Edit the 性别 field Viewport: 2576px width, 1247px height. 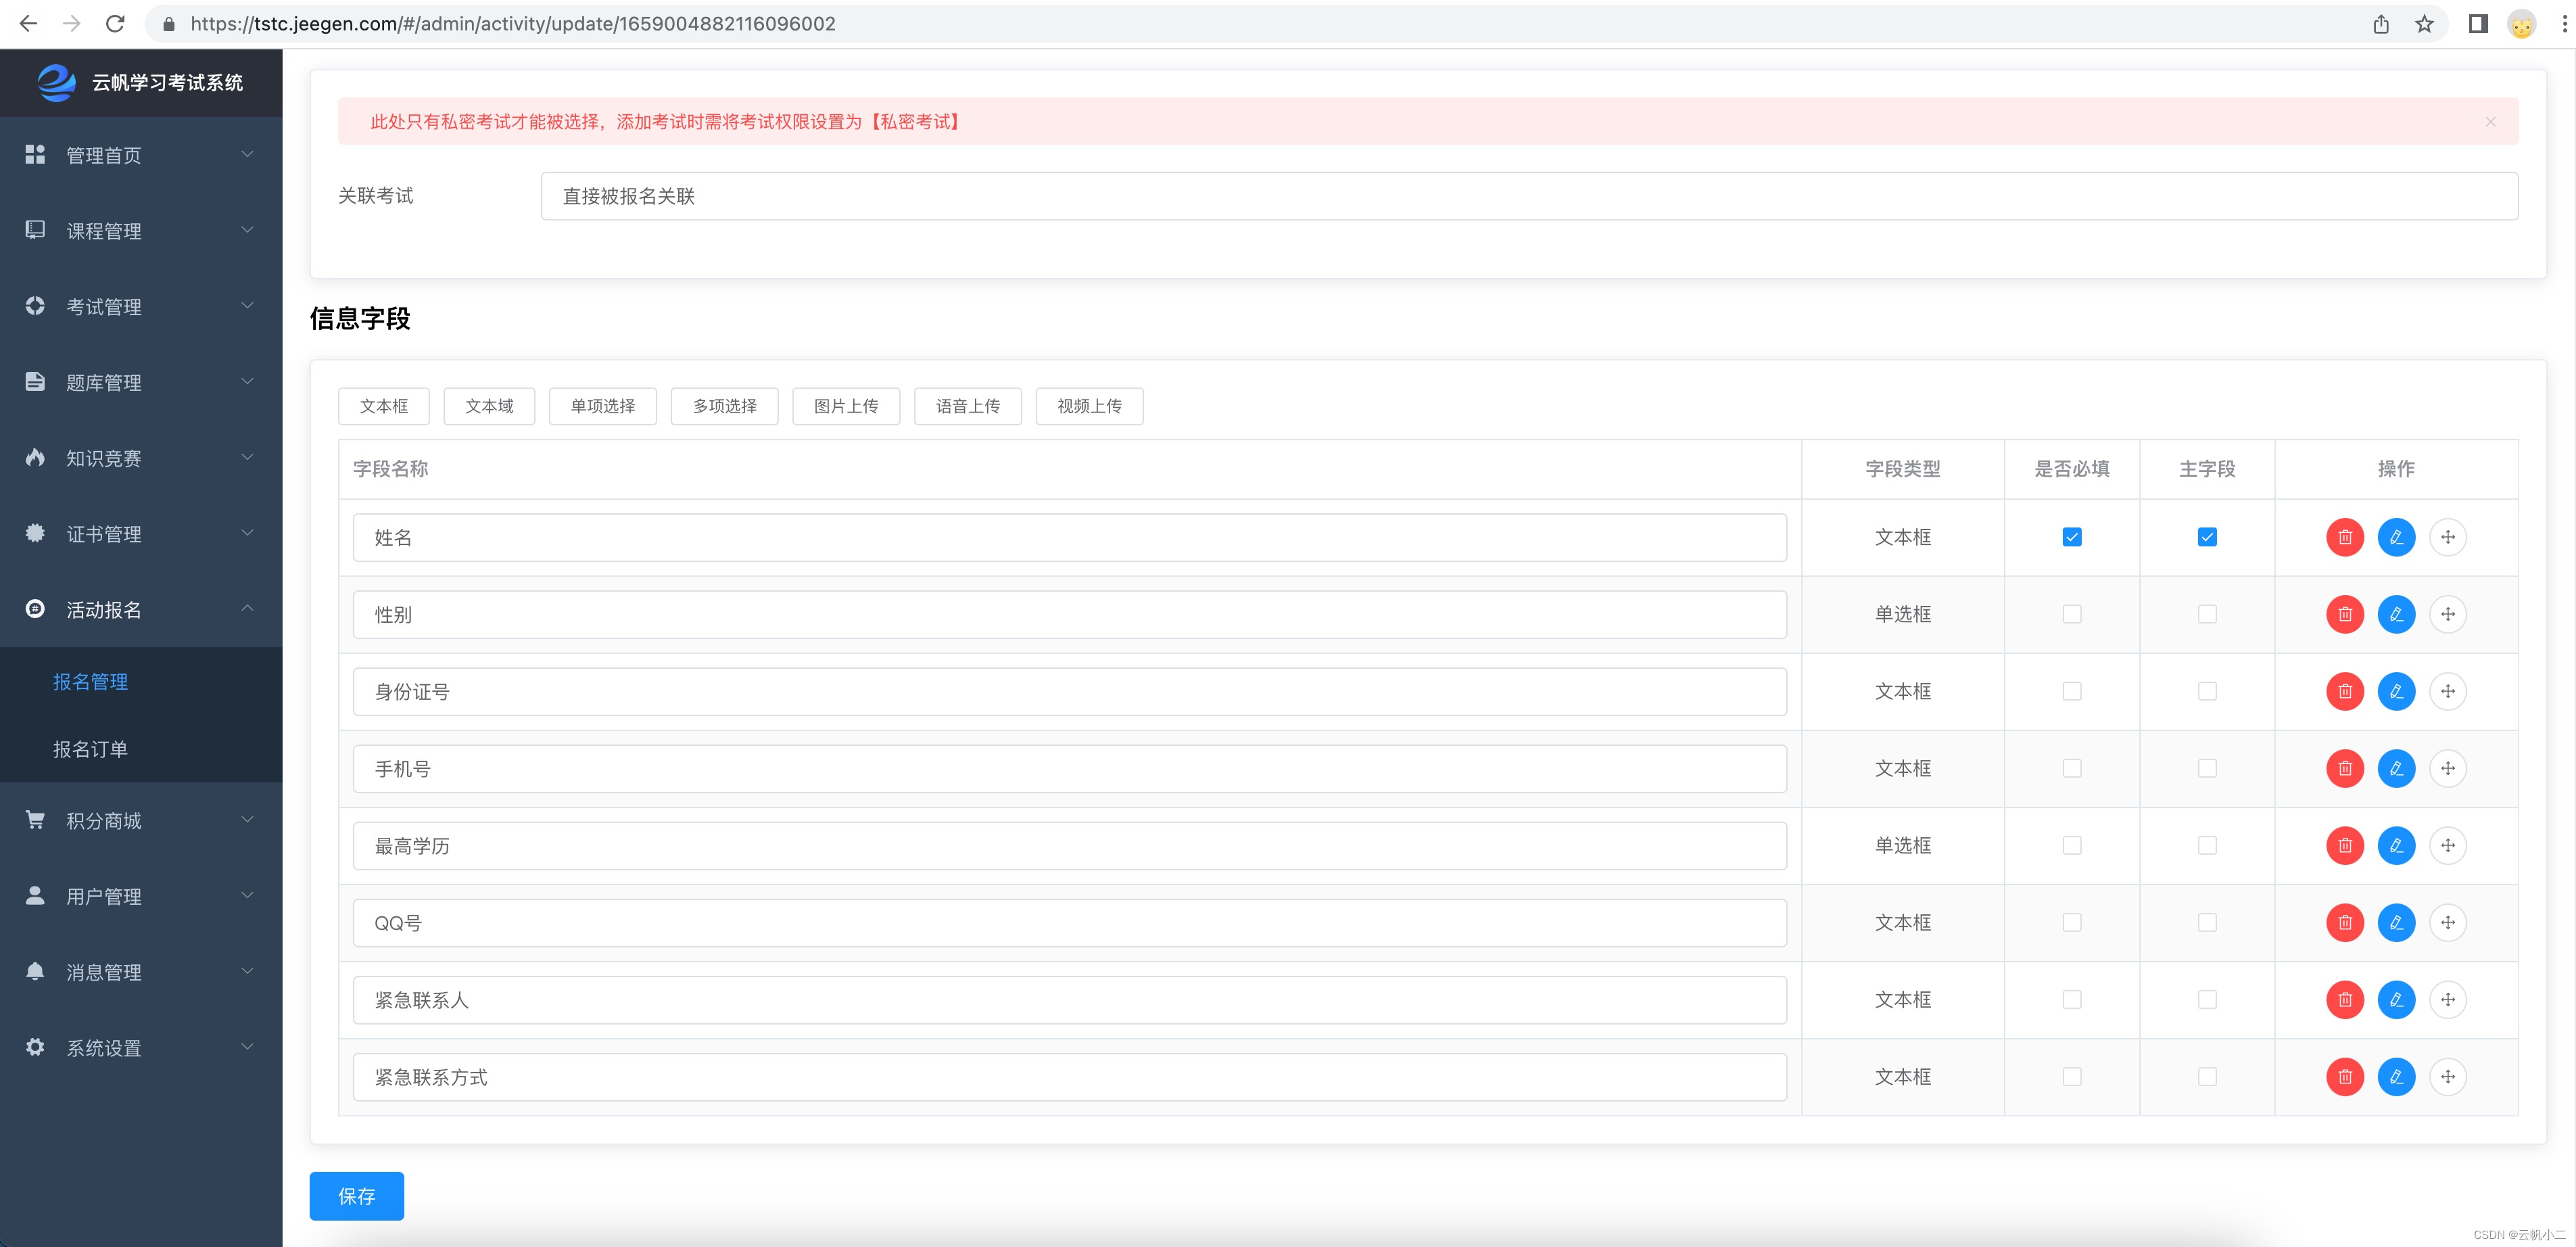coord(2396,614)
